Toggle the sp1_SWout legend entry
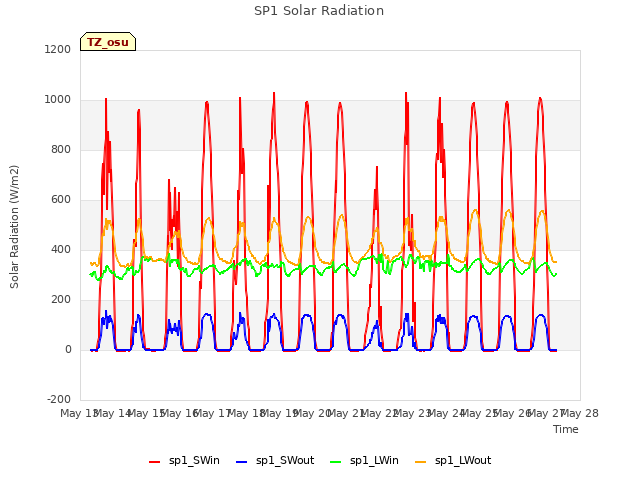Image resolution: width=640 pixels, height=480 pixels. click(275, 461)
